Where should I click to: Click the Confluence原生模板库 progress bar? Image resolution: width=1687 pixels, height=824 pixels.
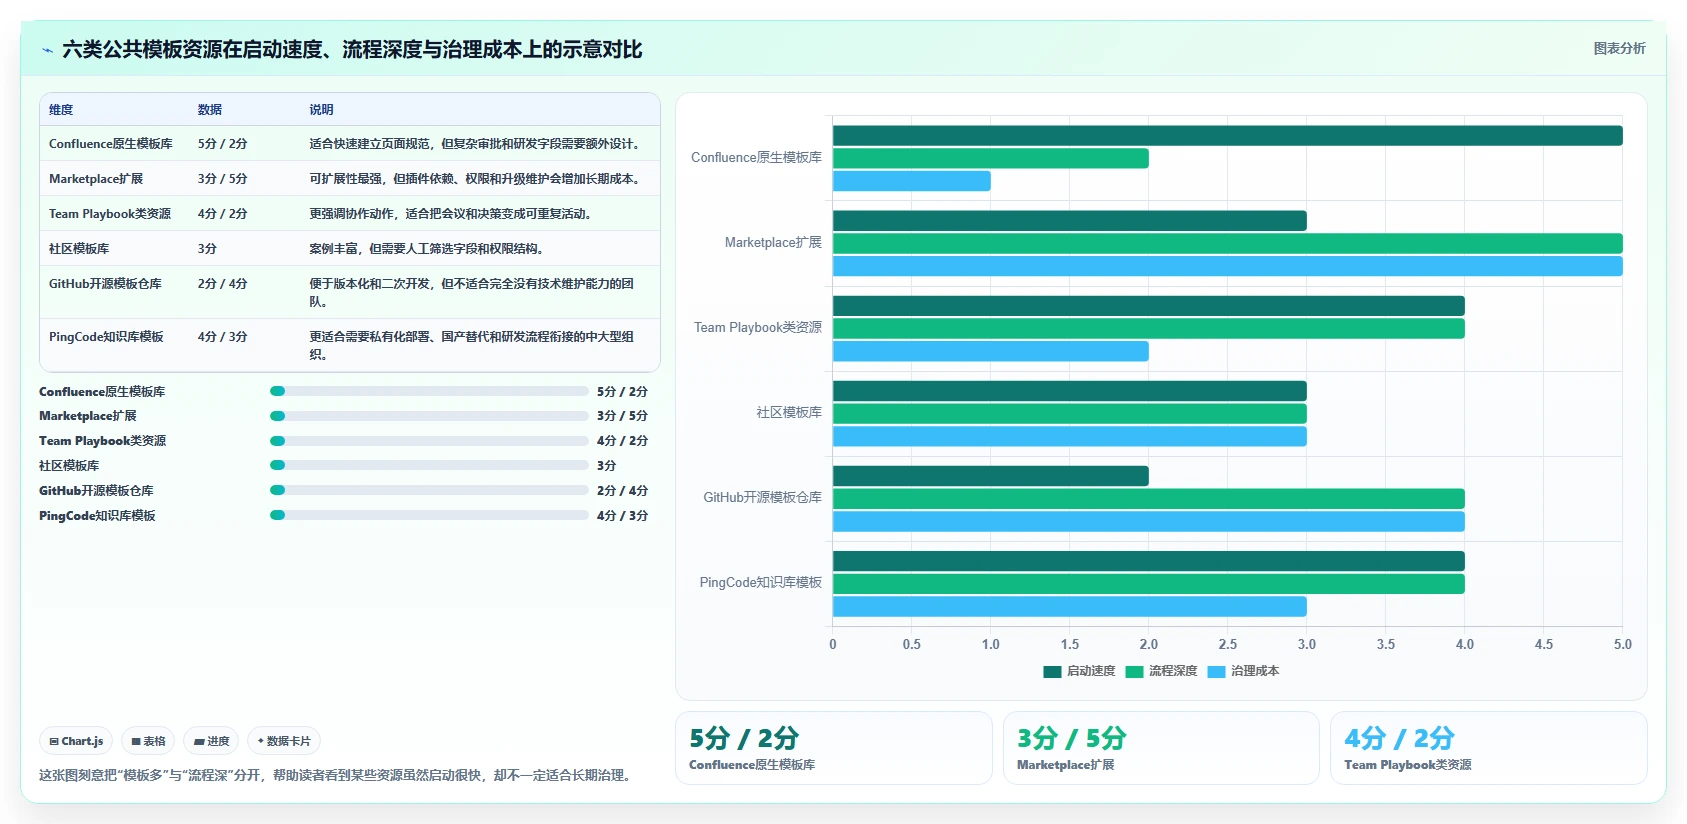429,391
